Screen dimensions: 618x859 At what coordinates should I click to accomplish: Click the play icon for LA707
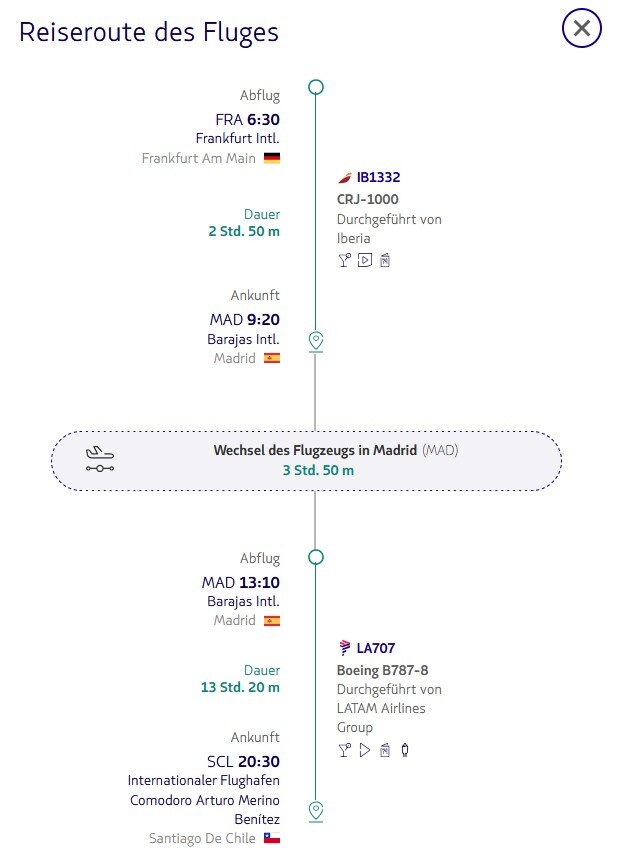(x=365, y=750)
